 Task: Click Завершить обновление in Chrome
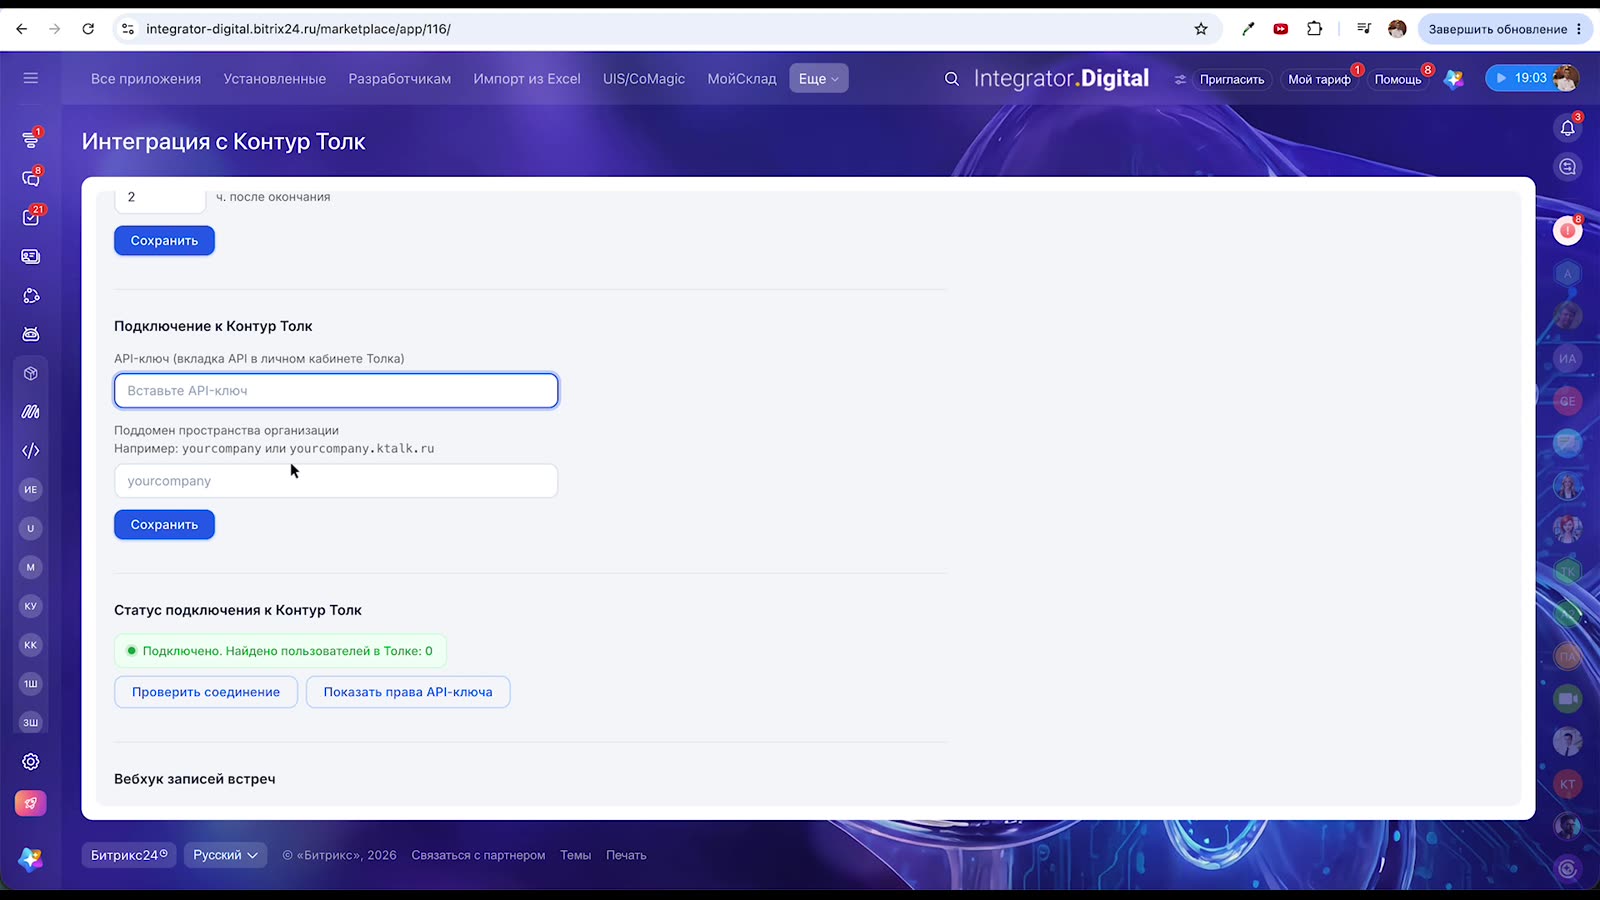pyautogui.click(x=1504, y=29)
